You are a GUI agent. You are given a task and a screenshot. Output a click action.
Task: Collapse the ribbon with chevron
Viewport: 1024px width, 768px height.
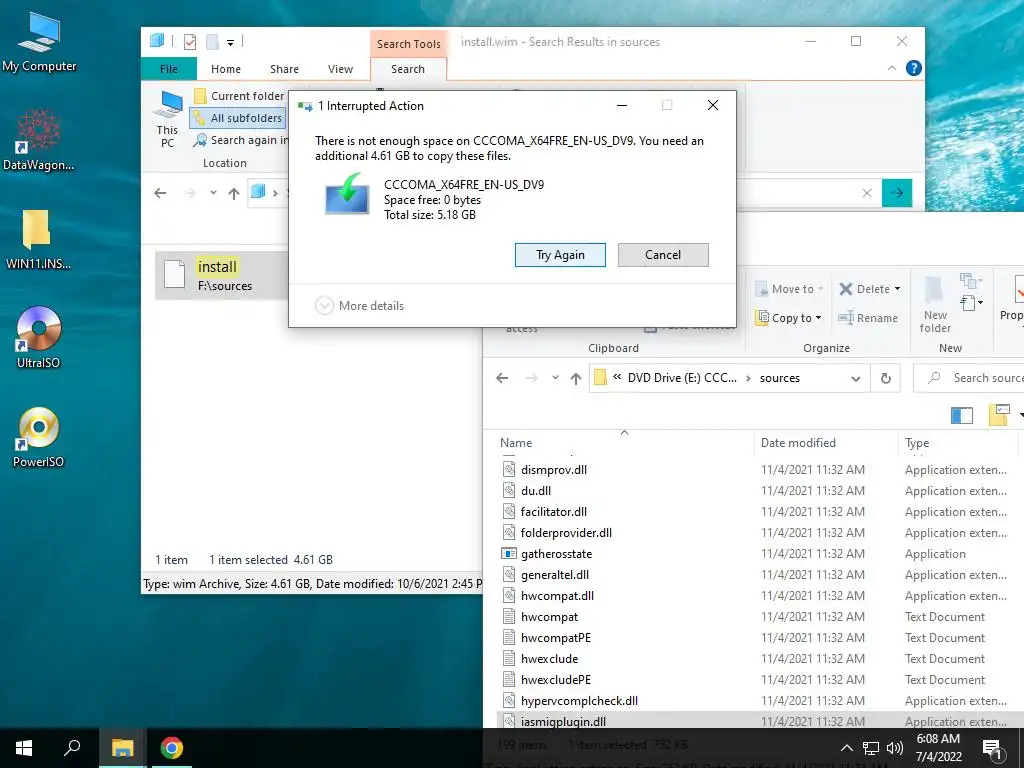(891, 69)
